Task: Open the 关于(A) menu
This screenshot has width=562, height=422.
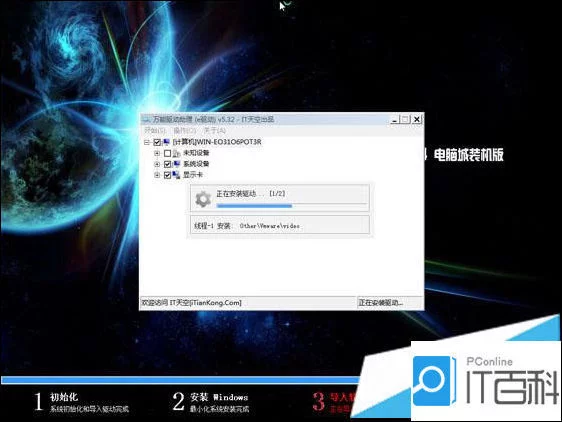Action: coord(214,130)
